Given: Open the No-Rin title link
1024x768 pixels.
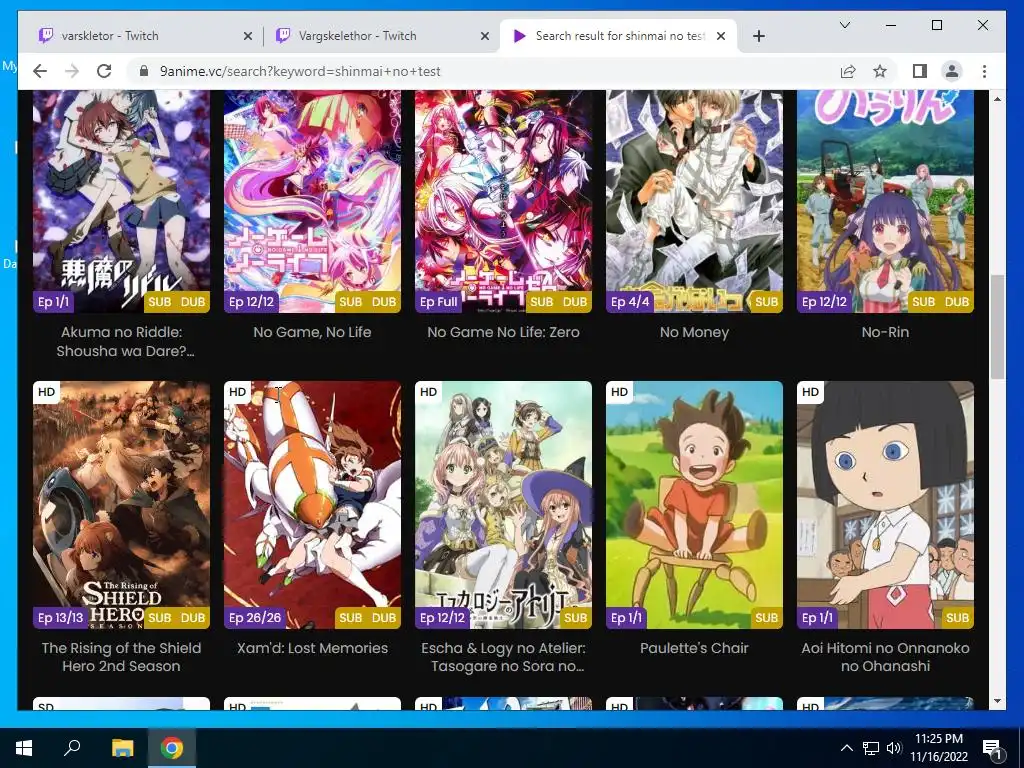Looking at the screenshot, I should pyautogui.click(x=885, y=332).
